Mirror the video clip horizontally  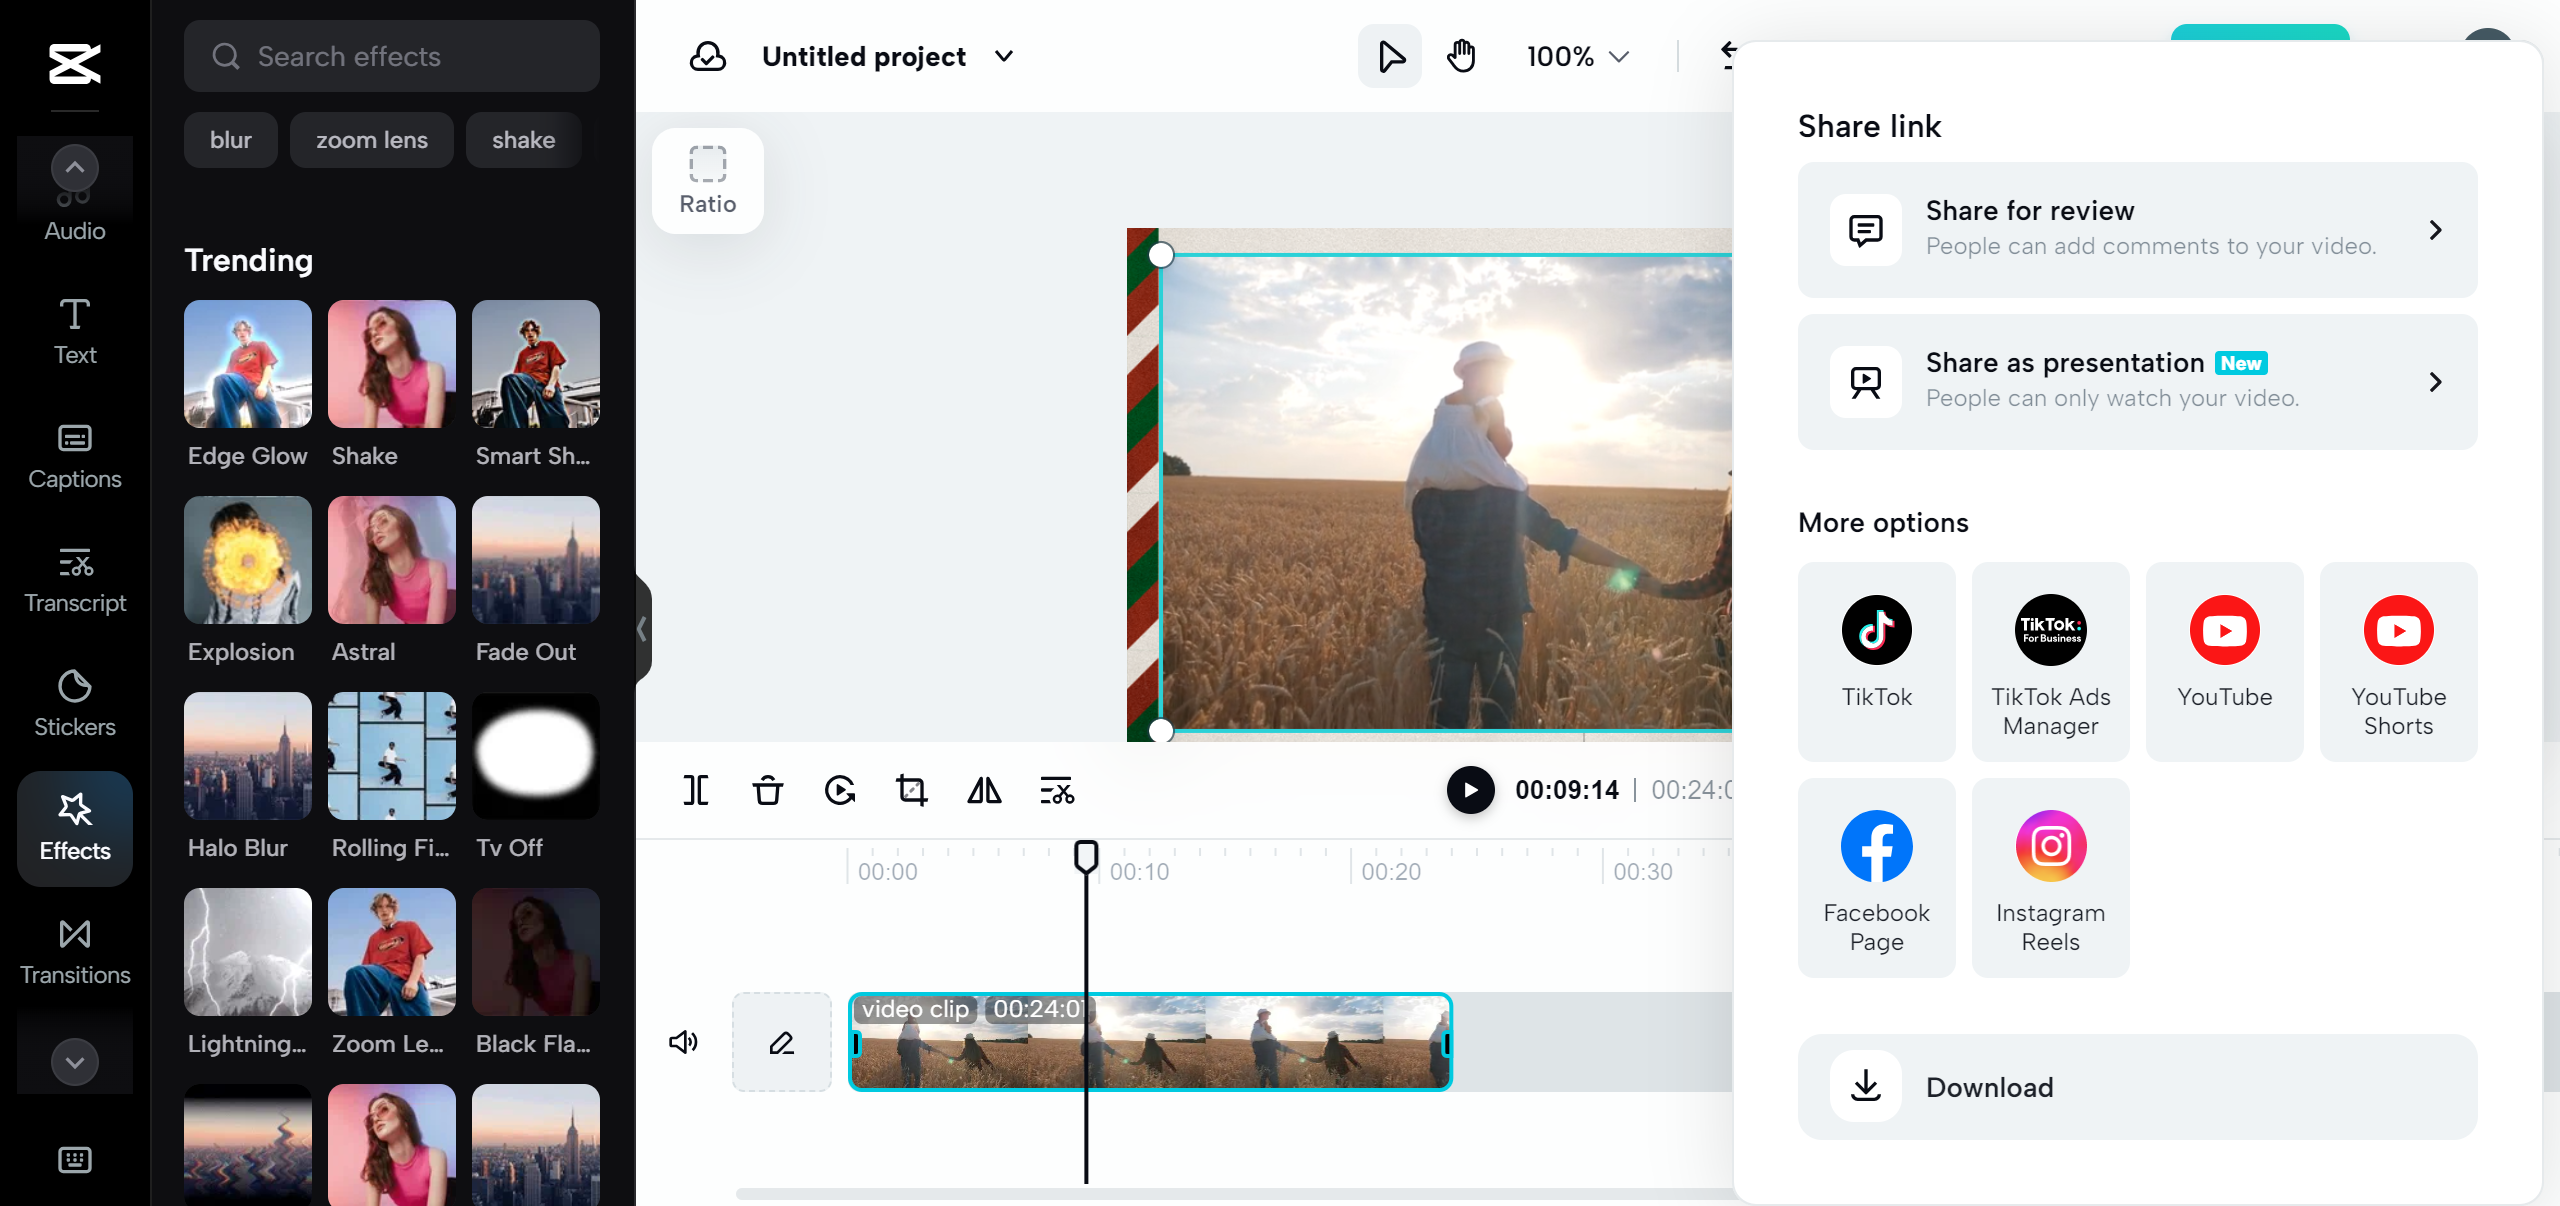(983, 790)
